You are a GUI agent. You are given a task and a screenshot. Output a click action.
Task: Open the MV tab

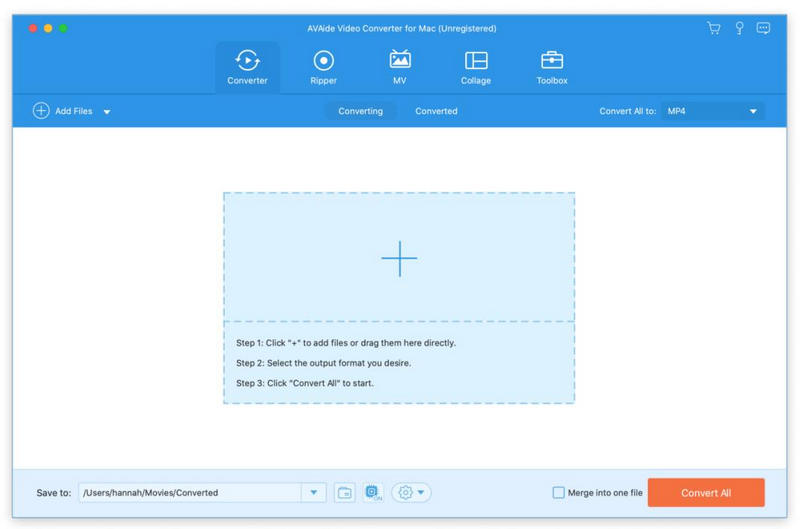tap(399, 67)
